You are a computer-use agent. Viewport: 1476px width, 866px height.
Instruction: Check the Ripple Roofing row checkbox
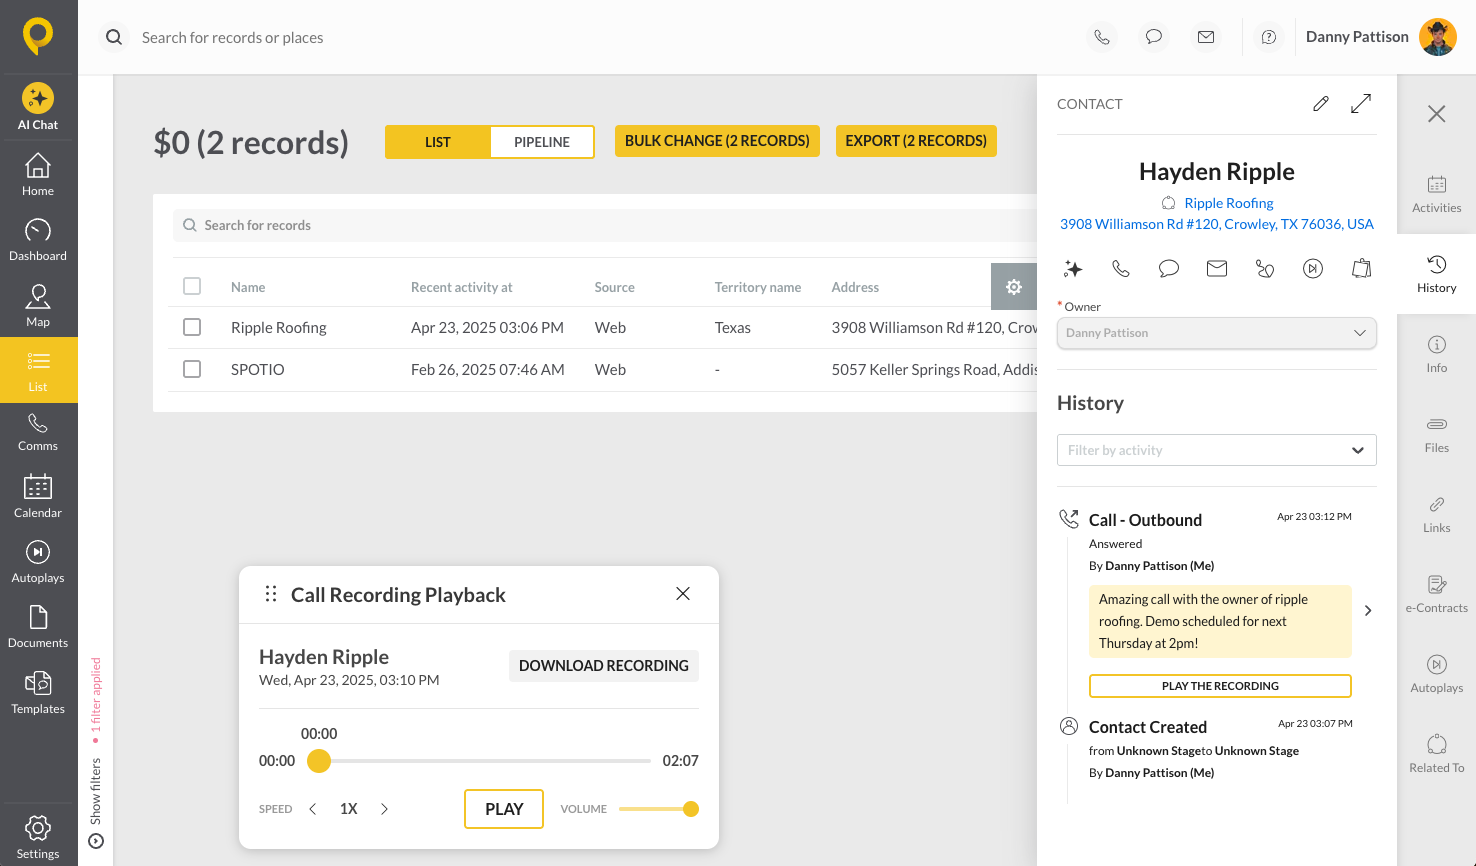[x=192, y=327]
